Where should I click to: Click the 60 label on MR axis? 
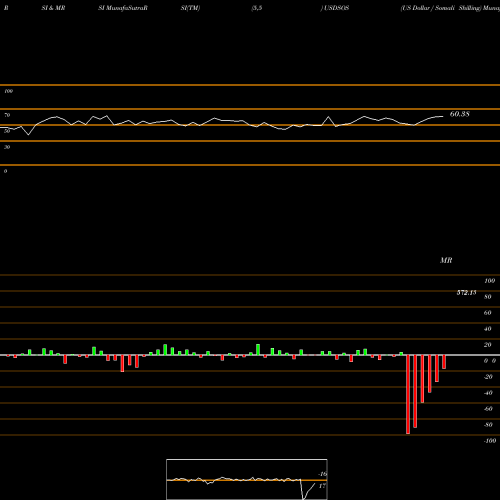[488, 313]
